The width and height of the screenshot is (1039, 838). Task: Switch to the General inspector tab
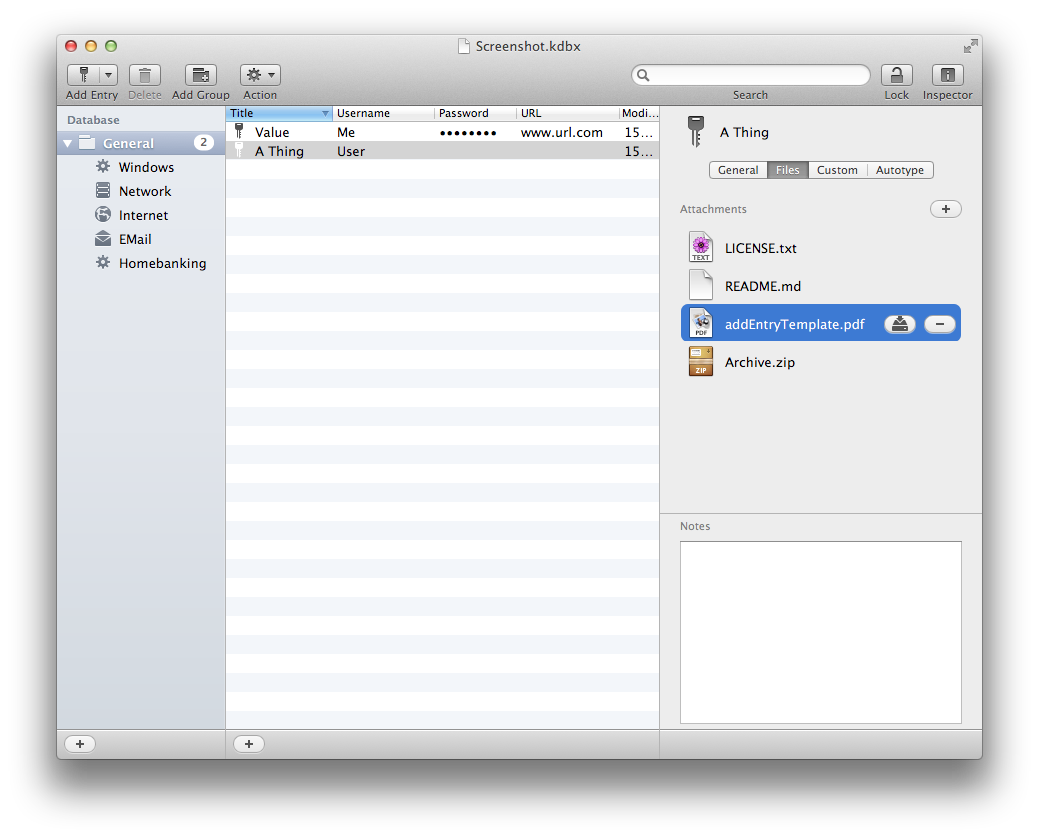pos(738,170)
